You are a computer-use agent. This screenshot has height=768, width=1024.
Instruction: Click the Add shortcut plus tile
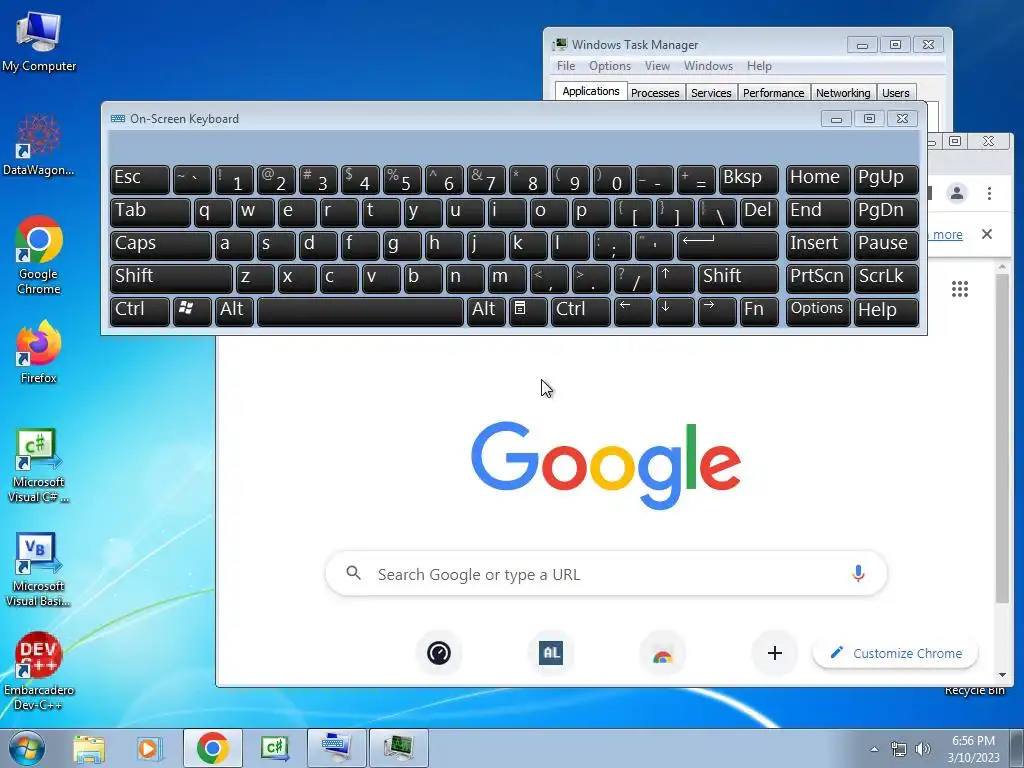tap(775, 652)
